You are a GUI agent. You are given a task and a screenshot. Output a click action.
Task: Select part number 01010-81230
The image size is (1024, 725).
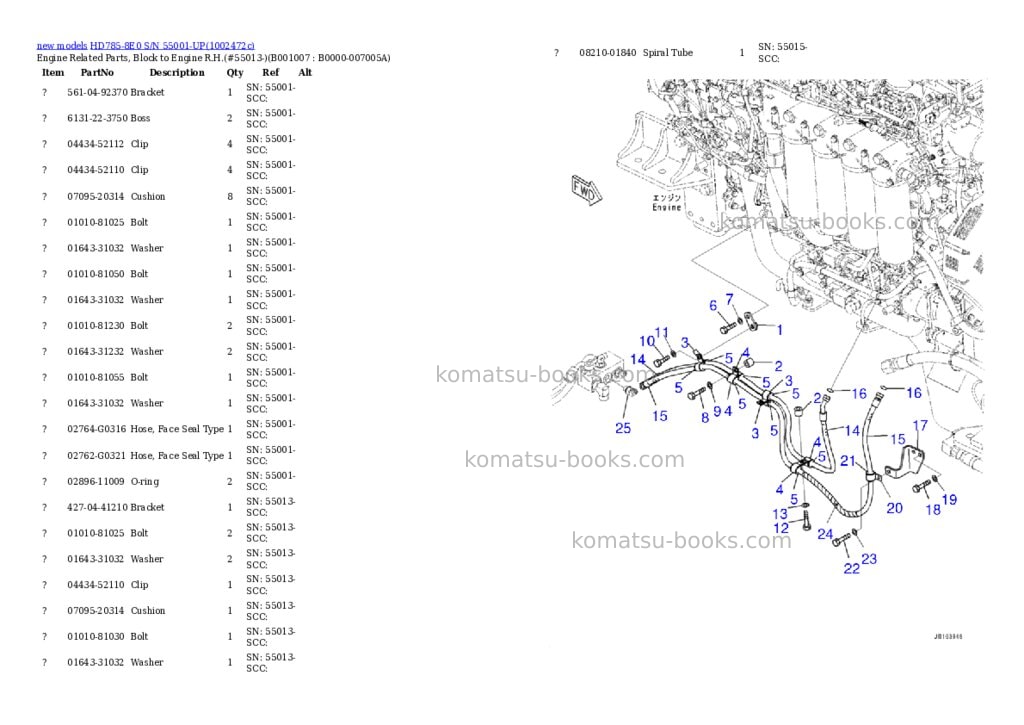[95, 325]
